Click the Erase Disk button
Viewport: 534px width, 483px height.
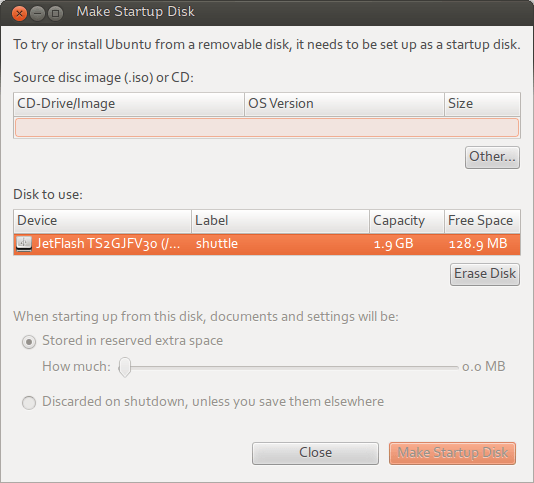point(485,274)
